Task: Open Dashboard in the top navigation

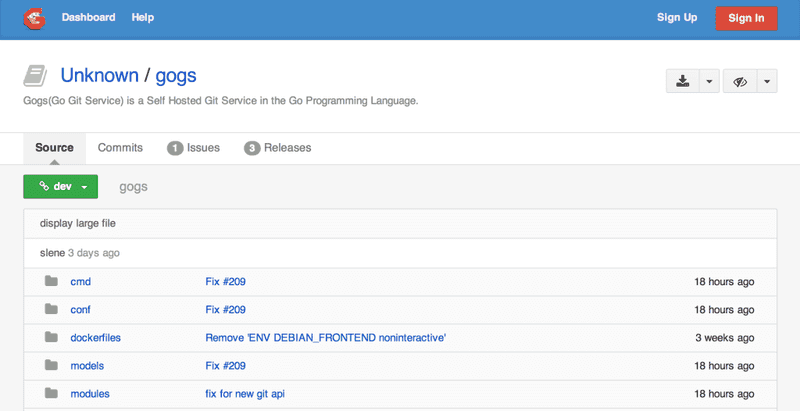Action: (x=88, y=18)
